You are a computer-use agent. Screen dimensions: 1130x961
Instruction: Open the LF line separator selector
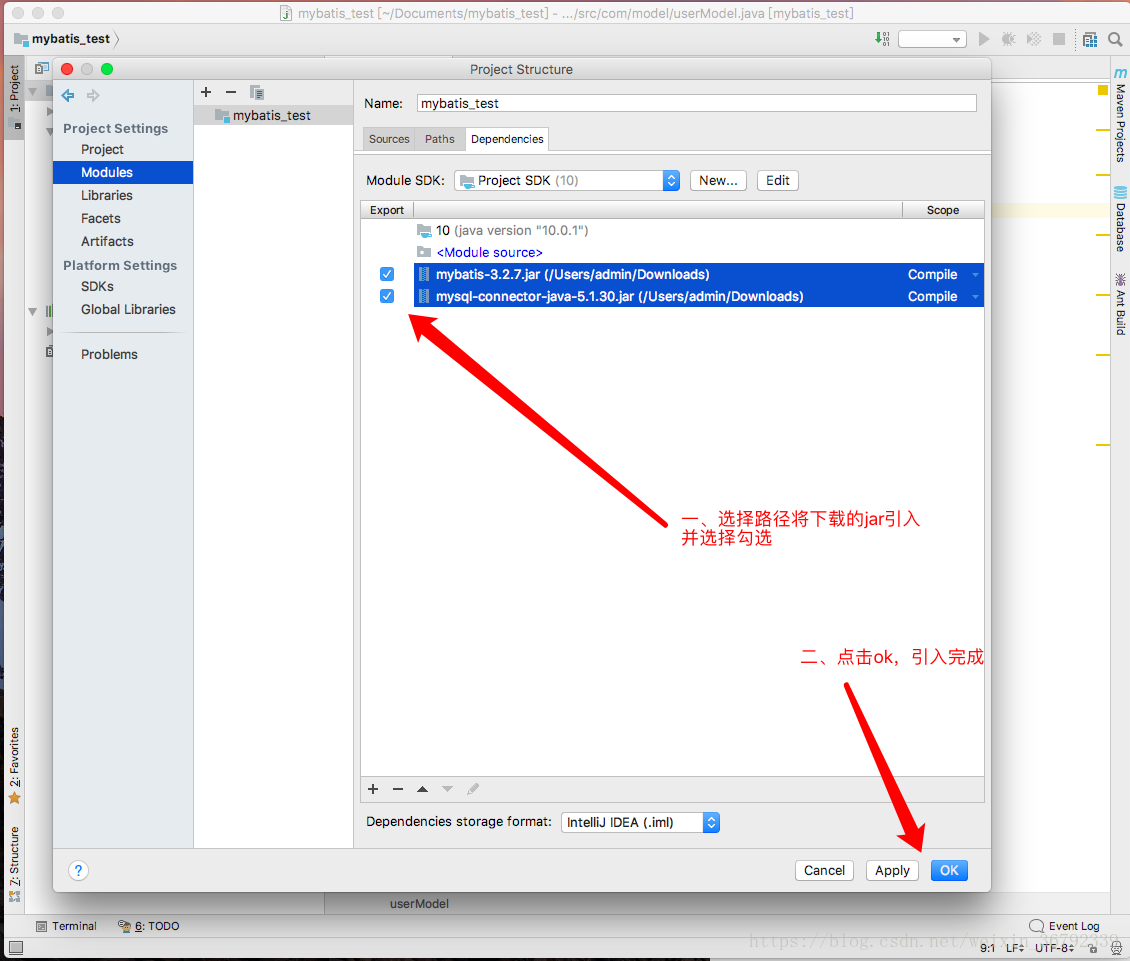pyautogui.click(x=1015, y=947)
